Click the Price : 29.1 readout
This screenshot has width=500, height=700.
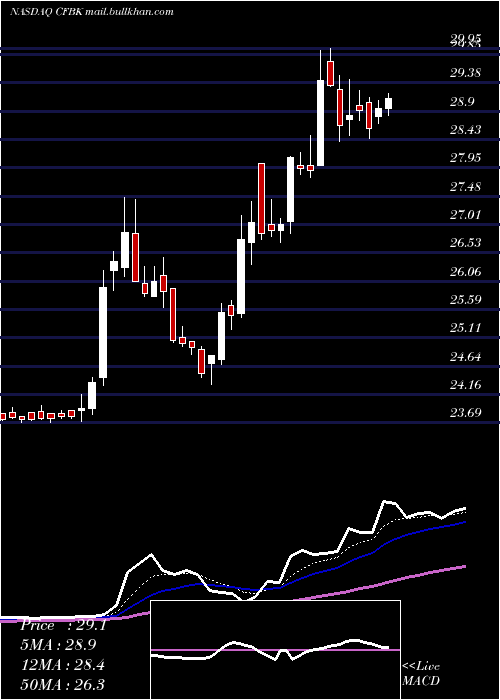coord(63,625)
